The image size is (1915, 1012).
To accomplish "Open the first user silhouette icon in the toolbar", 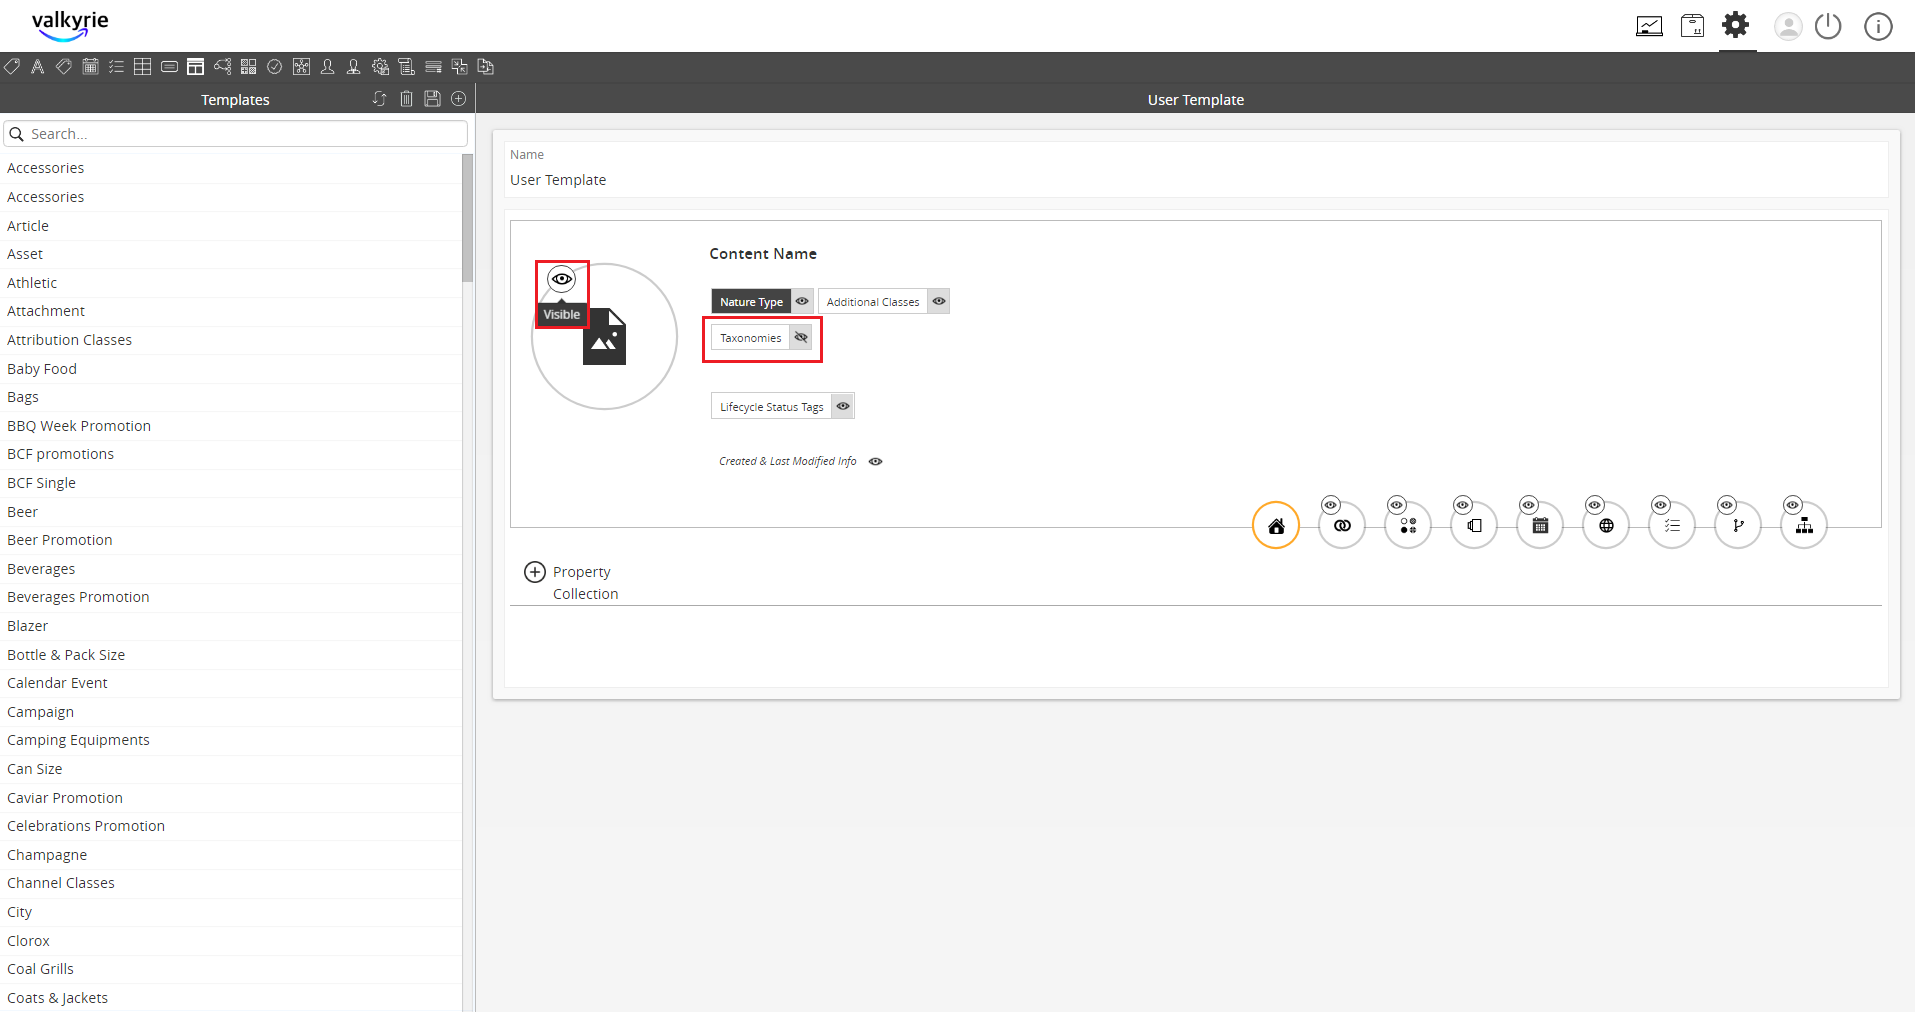I will click(327, 67).
